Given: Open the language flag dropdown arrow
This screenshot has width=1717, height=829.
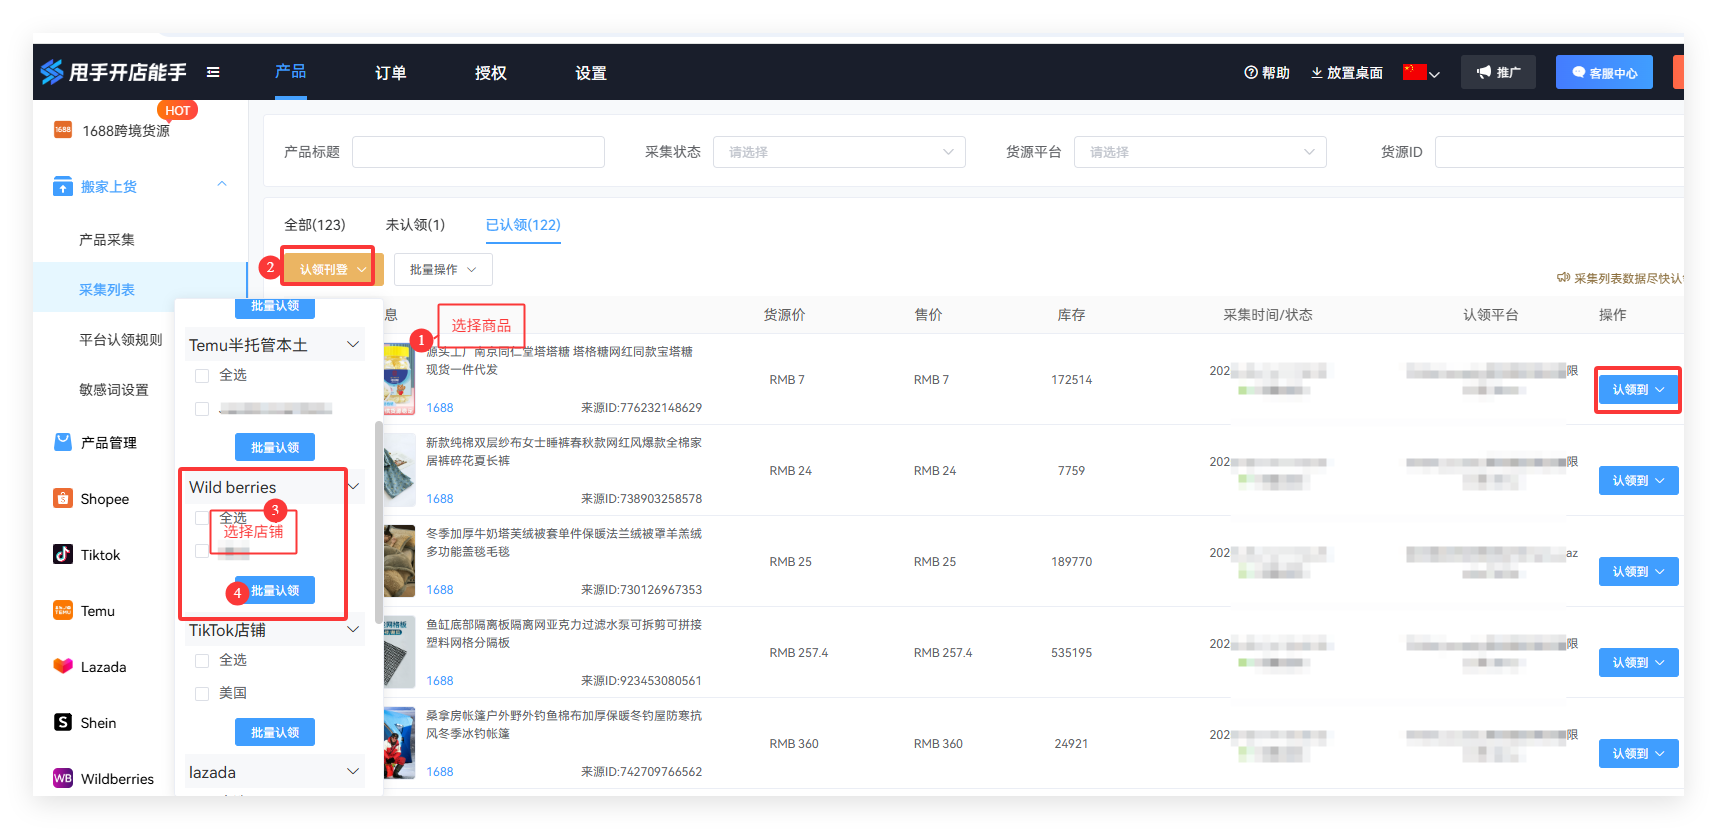Looking at the screenshot, I should point(1435,74).
